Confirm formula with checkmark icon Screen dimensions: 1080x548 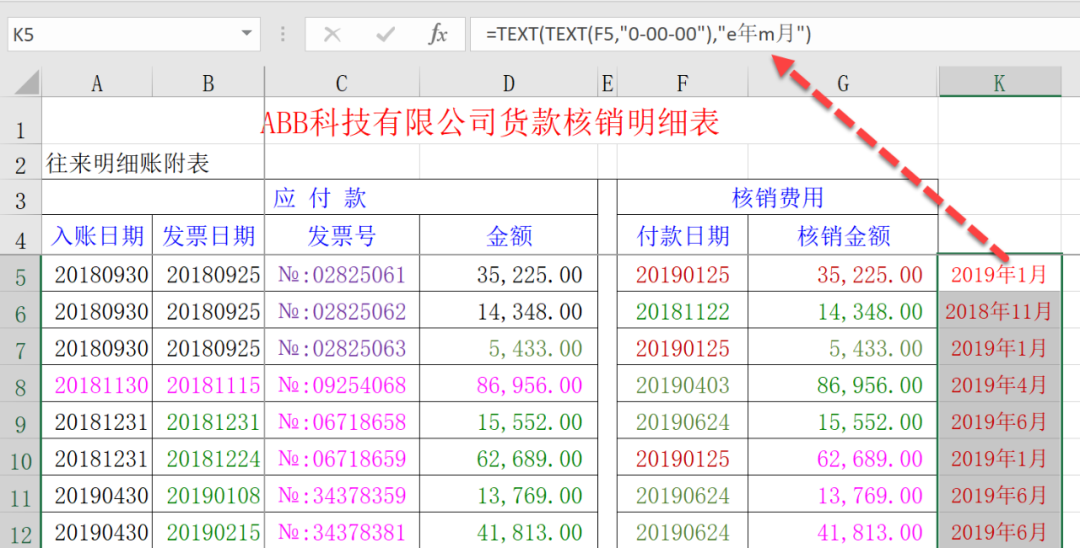[385, 34]
